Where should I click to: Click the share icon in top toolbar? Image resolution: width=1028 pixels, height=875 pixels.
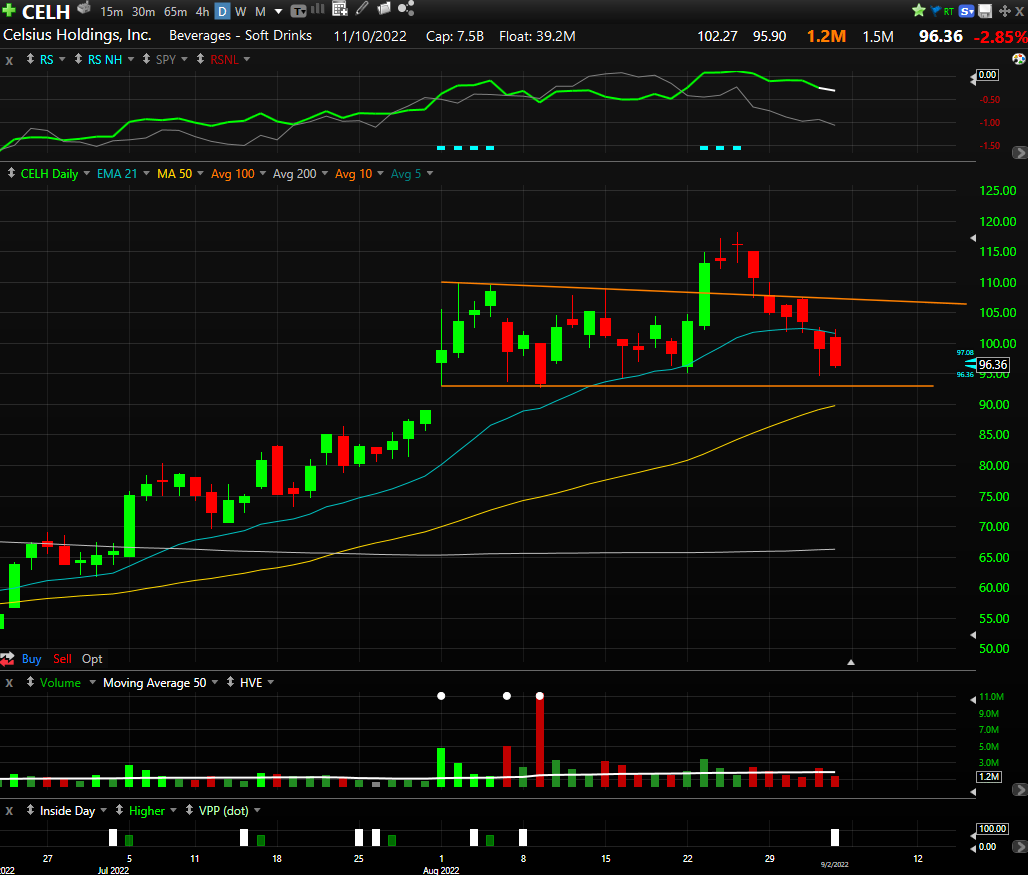[406, 9]
